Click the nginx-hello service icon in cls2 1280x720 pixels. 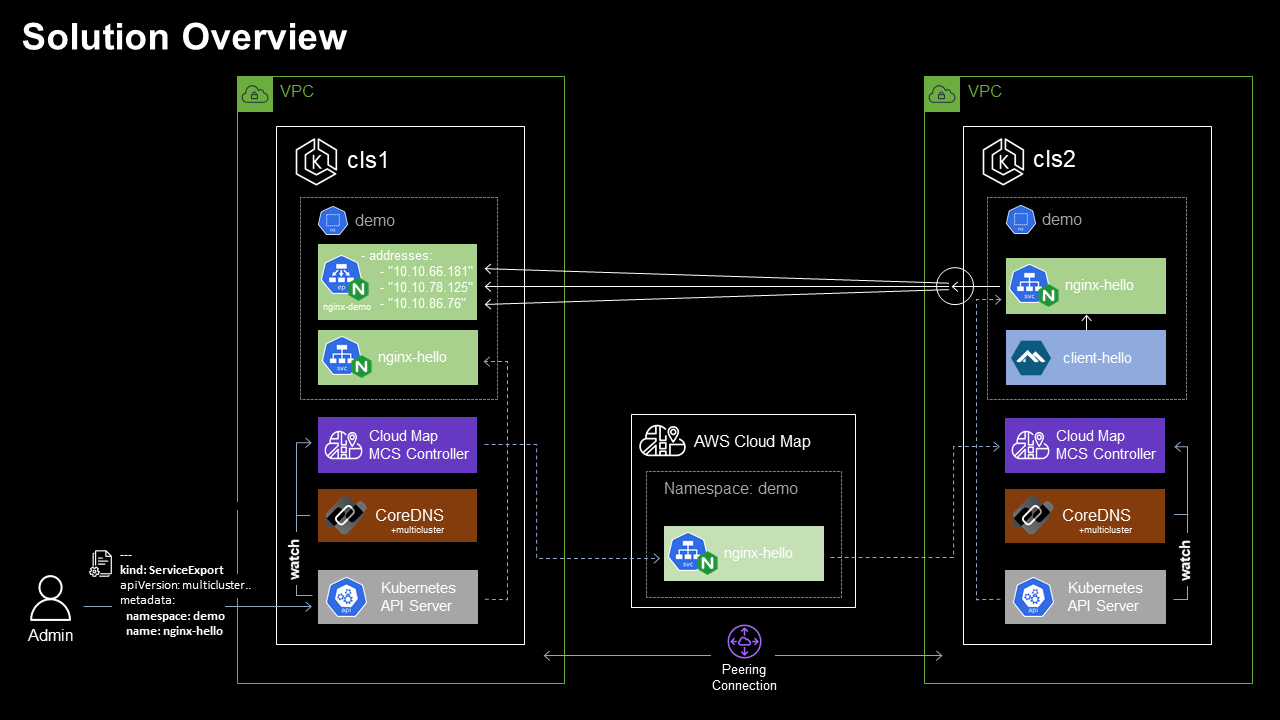click(x=1033, y=286)
